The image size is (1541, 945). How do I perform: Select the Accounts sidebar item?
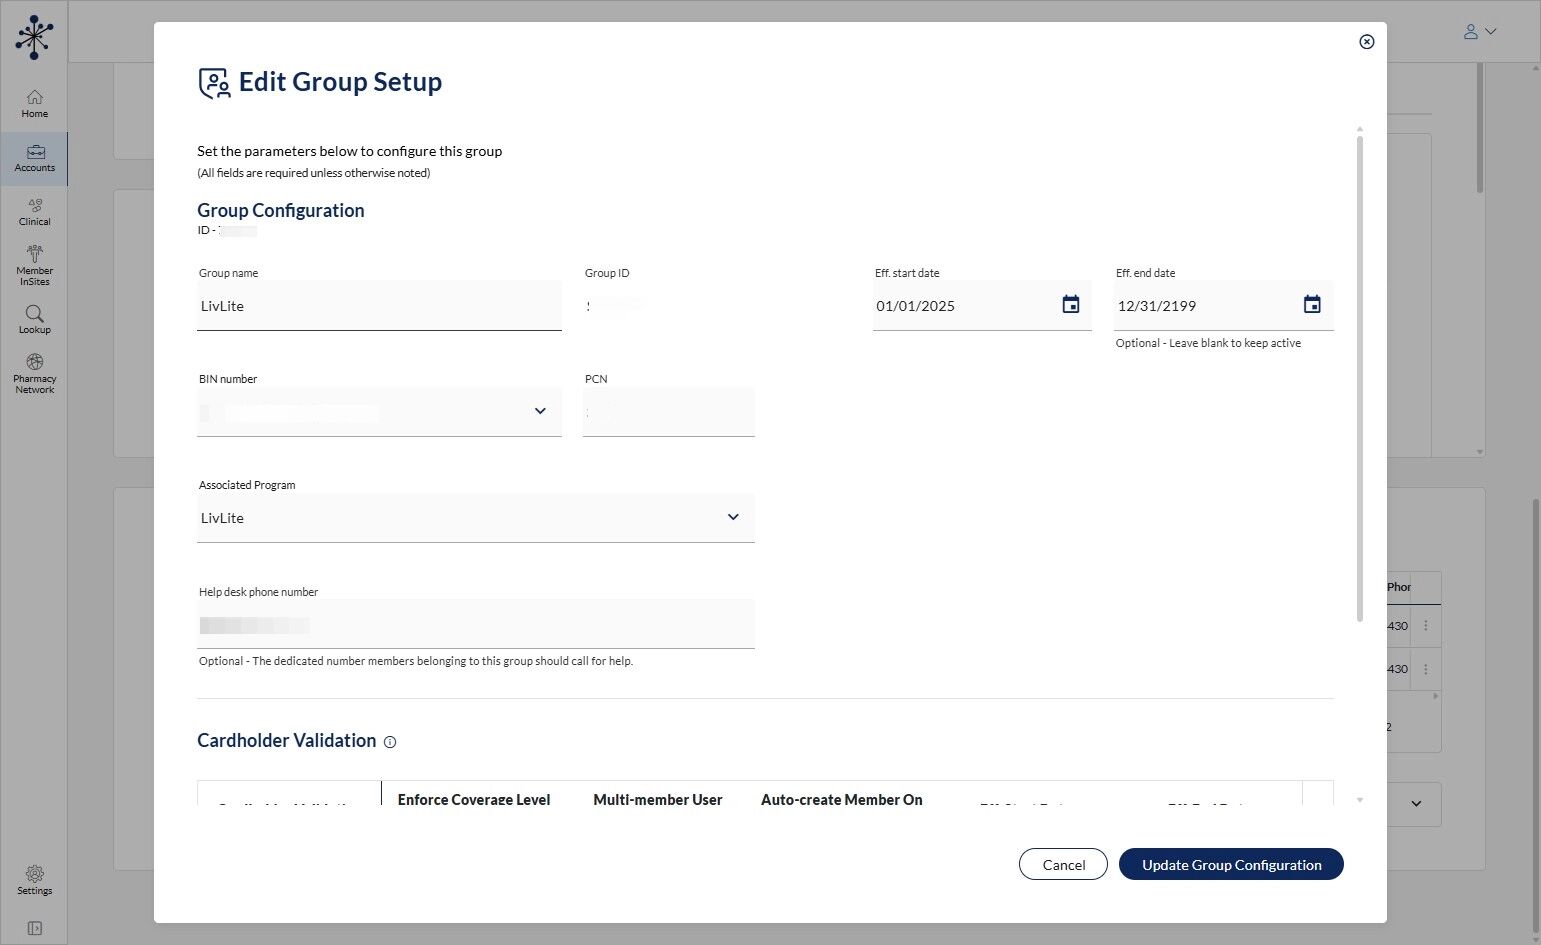coord(34,158)
